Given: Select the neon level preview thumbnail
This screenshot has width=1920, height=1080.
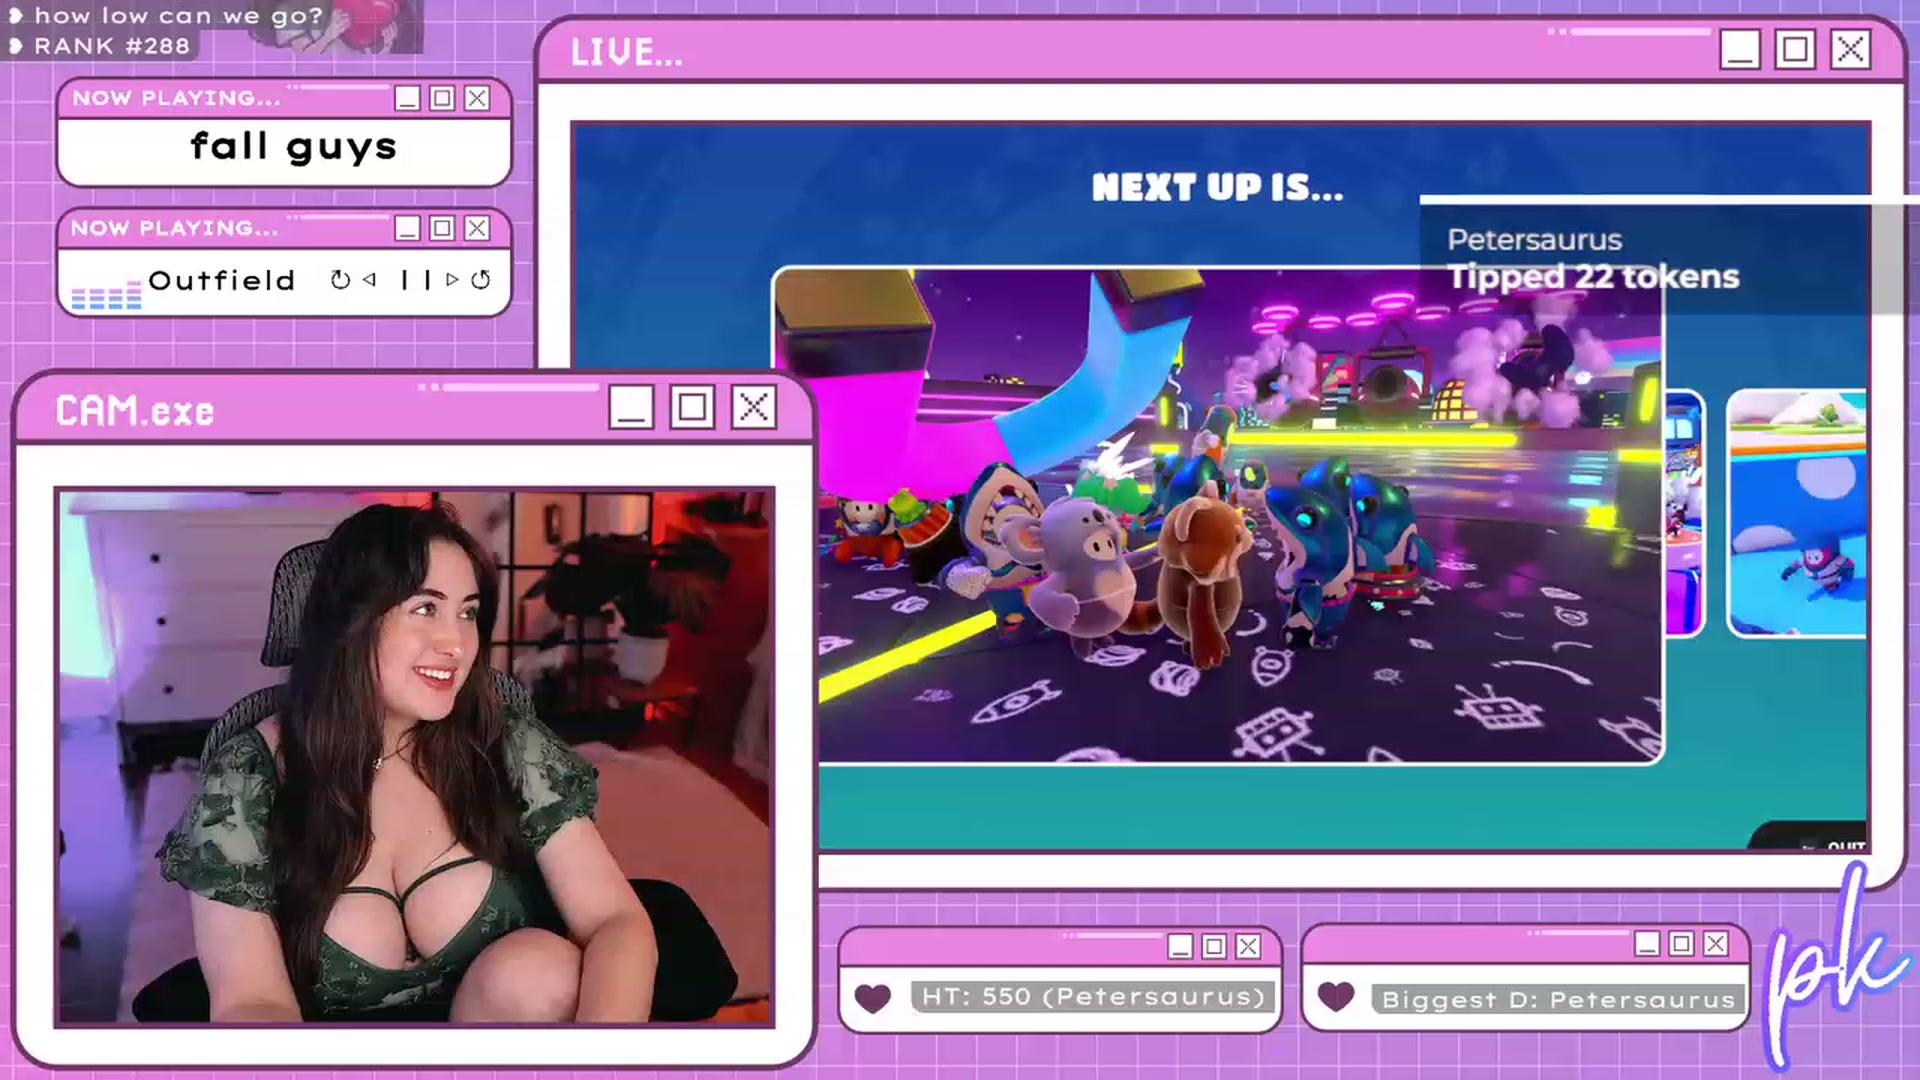Looking at the screenshot, I should pyautogui.click(x=1218, y=515).
